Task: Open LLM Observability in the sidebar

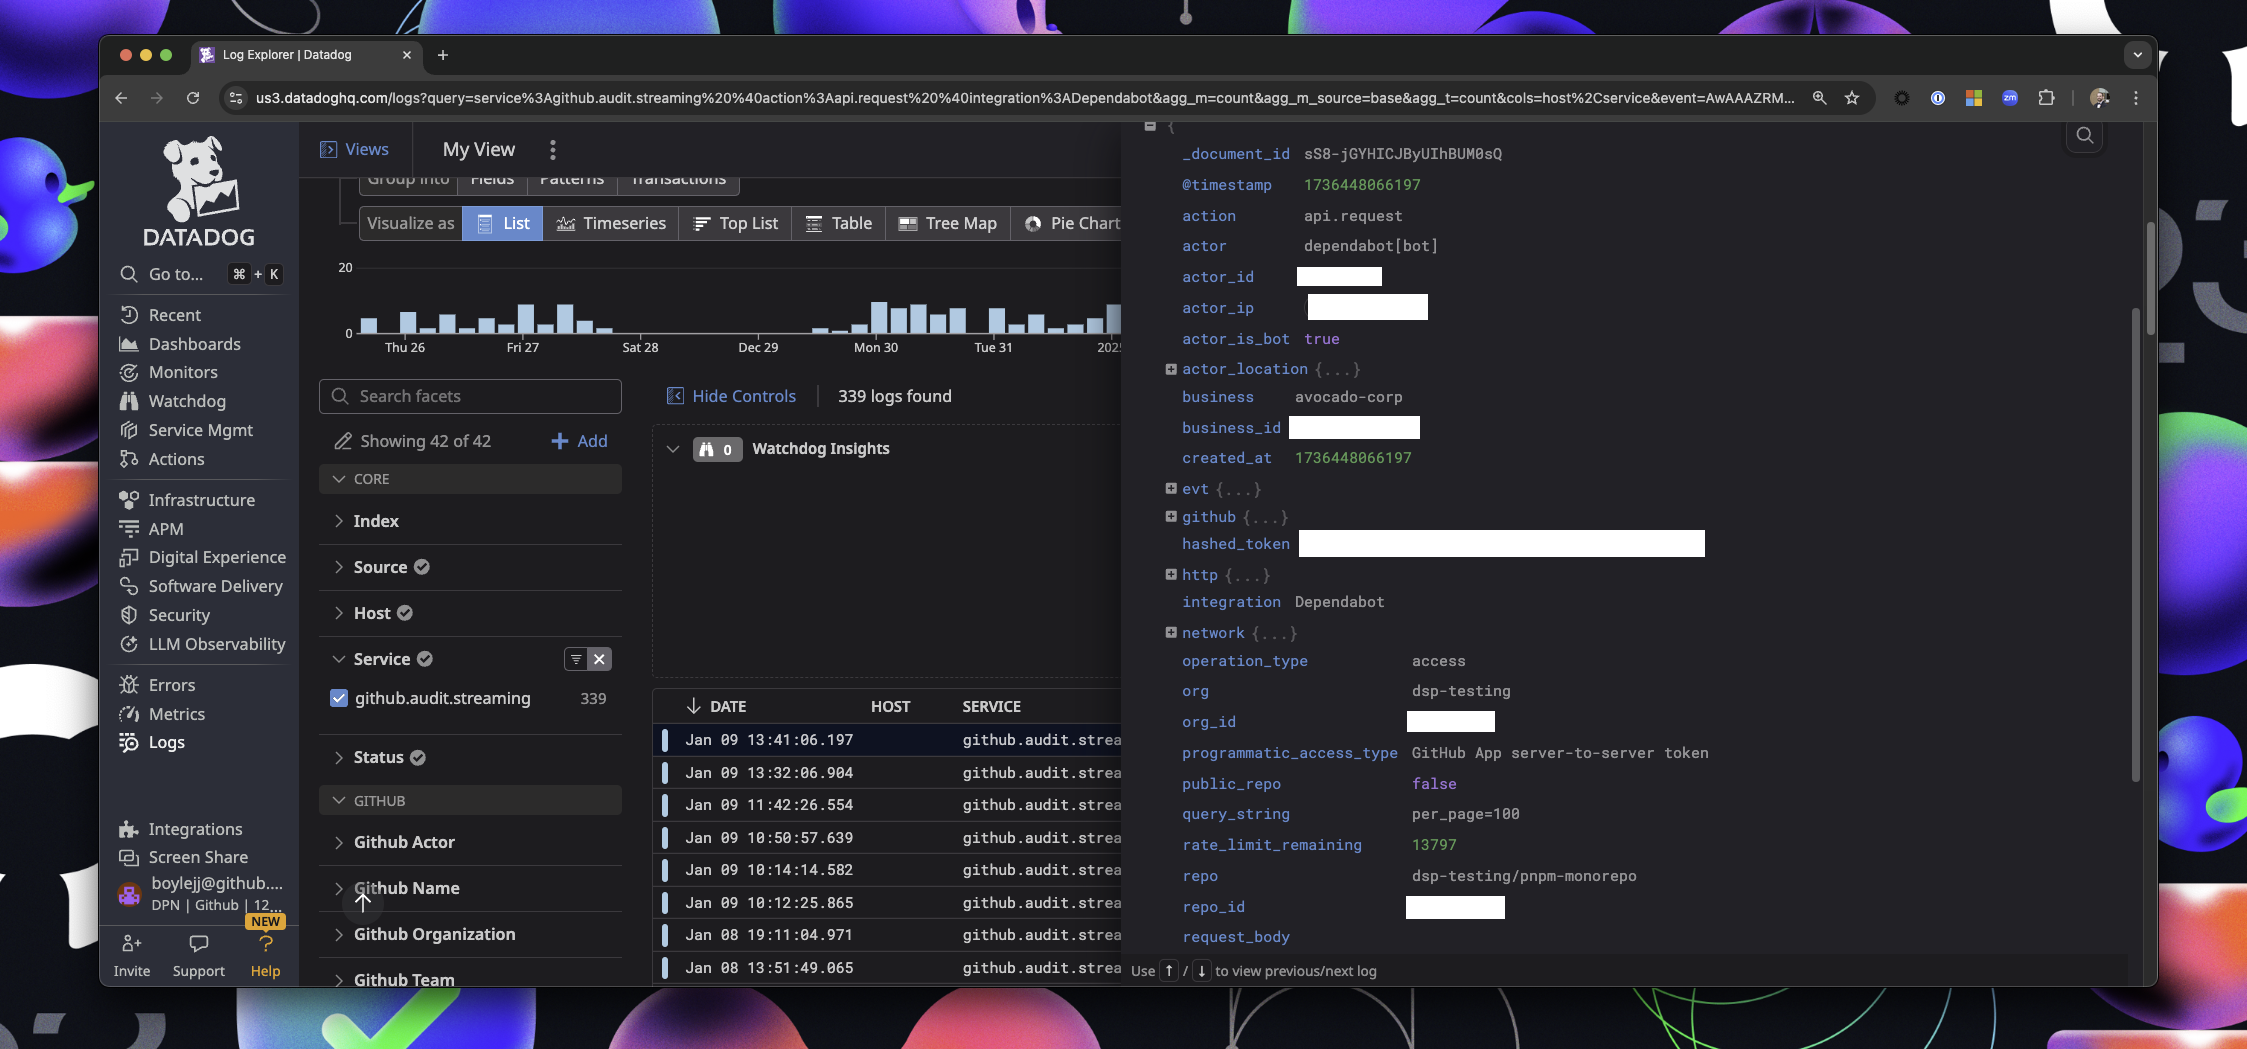Action: pyautogui.click(x=202, y=644)
